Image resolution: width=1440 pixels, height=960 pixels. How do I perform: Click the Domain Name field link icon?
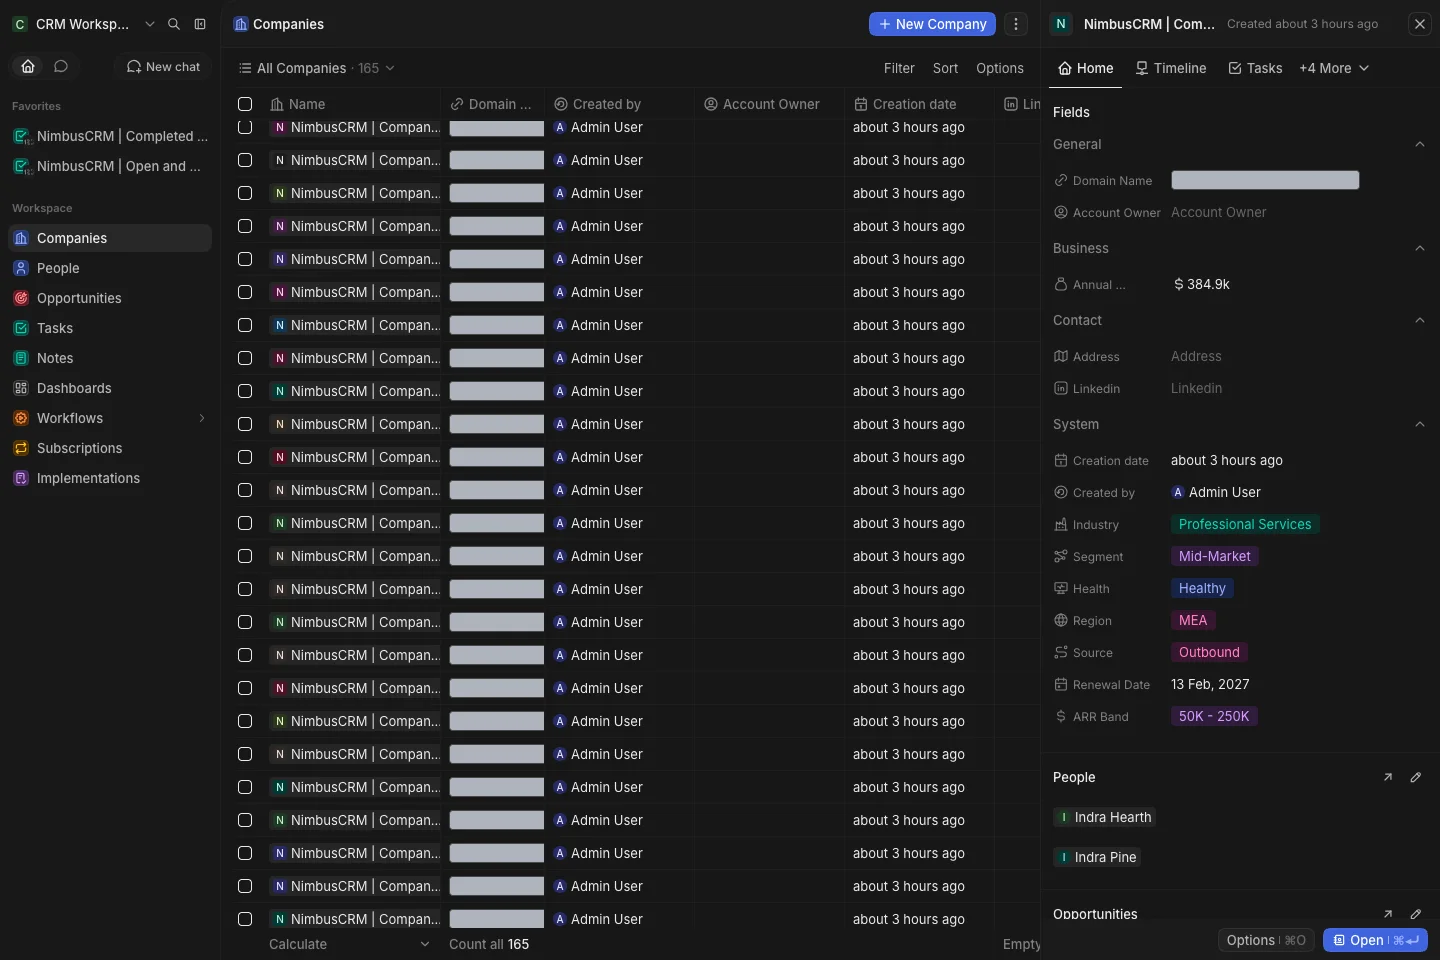point(1061,181)
